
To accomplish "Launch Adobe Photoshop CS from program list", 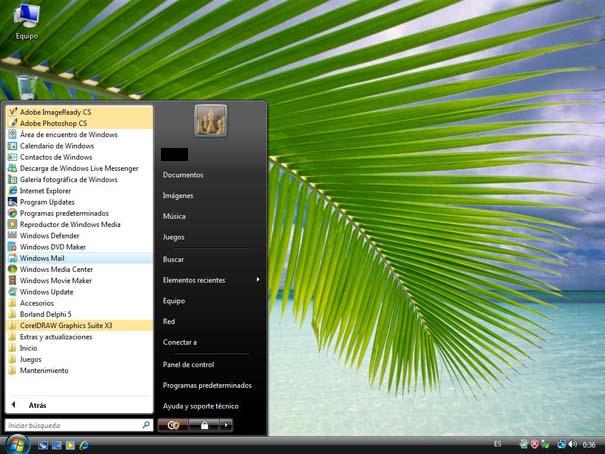I will (x=79, y=123).
